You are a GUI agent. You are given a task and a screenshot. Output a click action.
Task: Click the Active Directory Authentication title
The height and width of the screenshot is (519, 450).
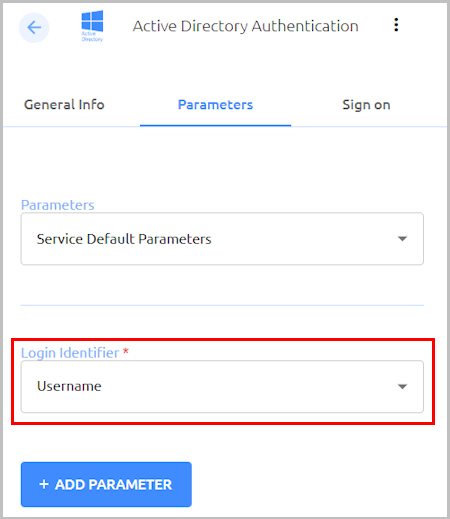(x=246, y=26)
